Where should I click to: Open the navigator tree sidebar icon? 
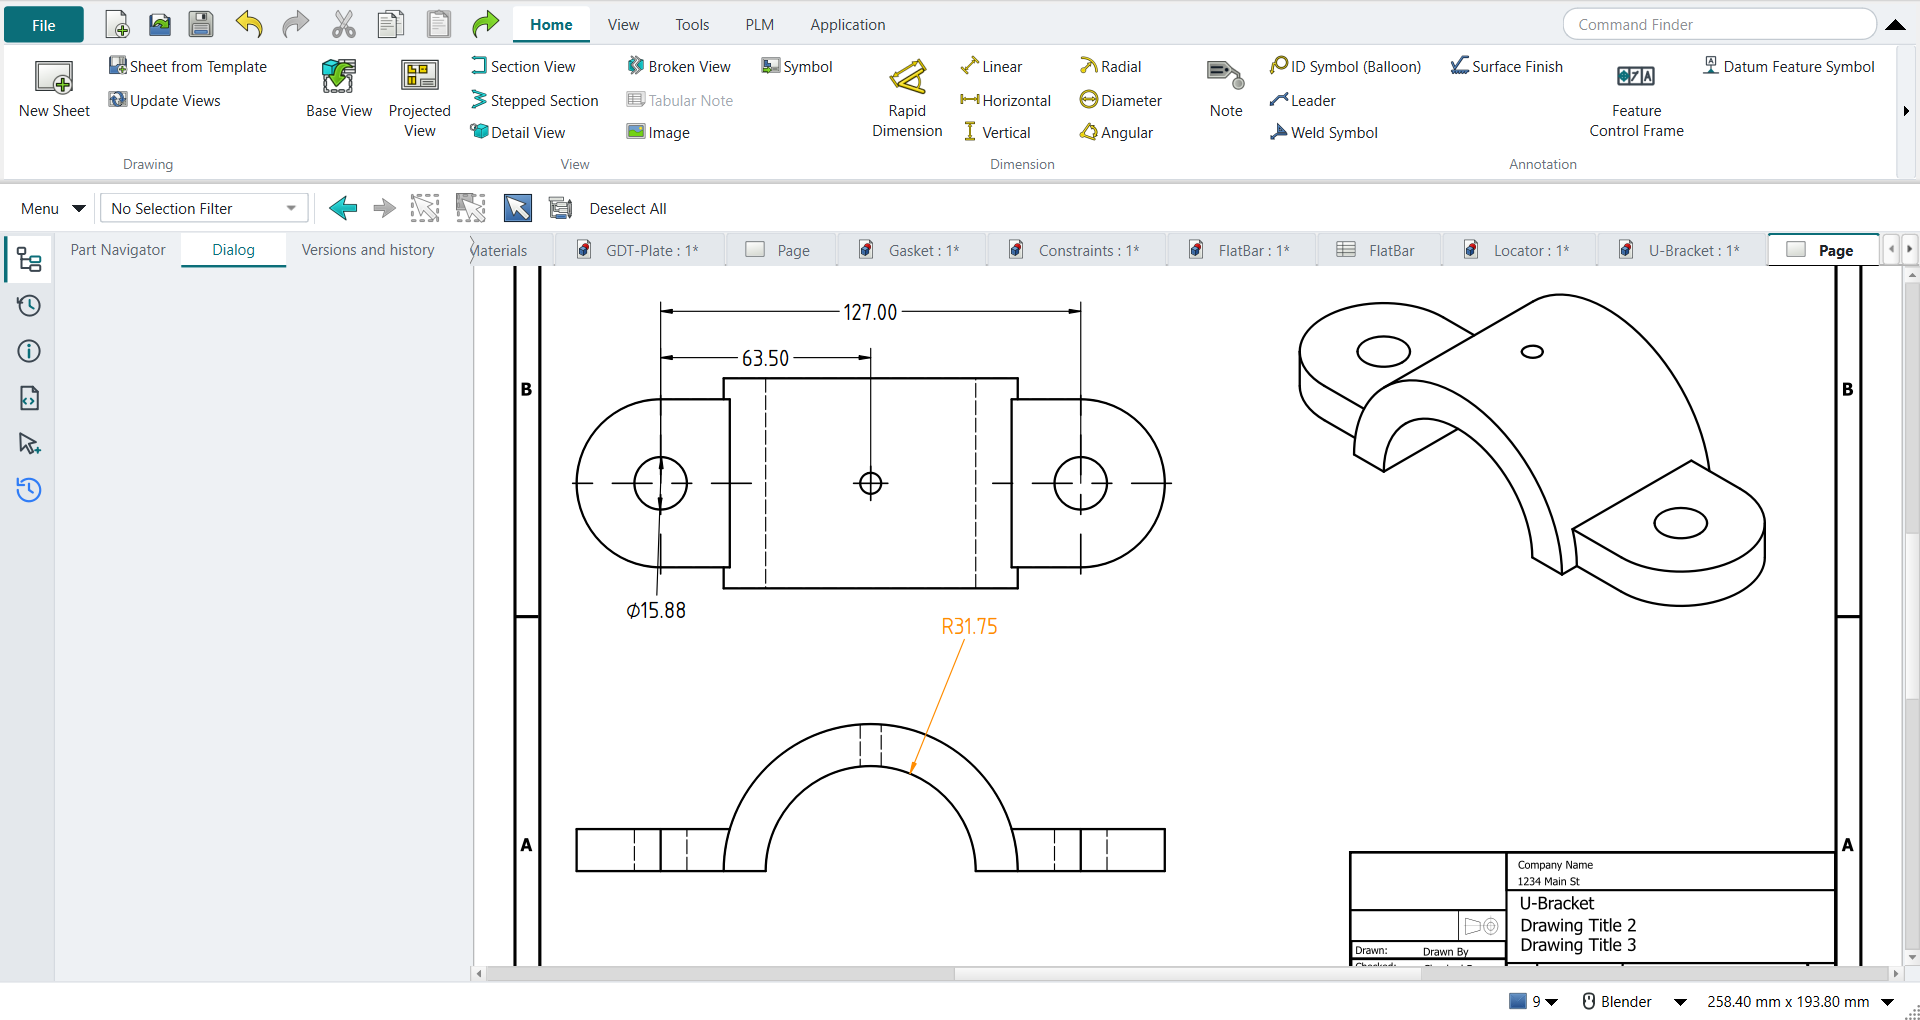[x=29, y=260]
